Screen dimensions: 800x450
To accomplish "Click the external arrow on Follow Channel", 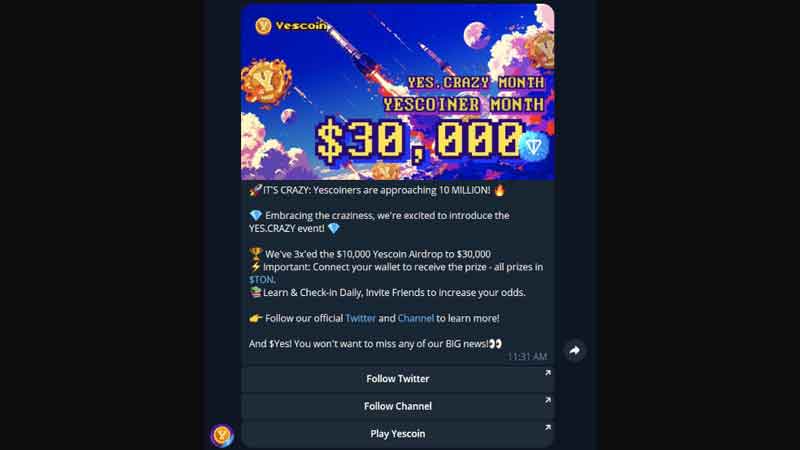I will (547, 401).
